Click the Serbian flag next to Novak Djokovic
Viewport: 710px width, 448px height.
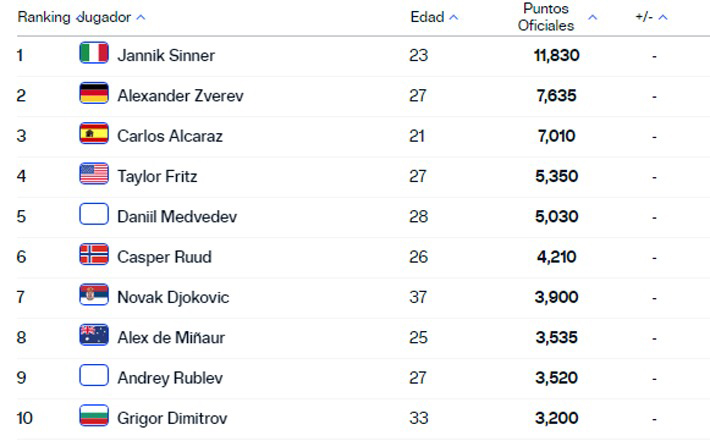coord(94,296)
